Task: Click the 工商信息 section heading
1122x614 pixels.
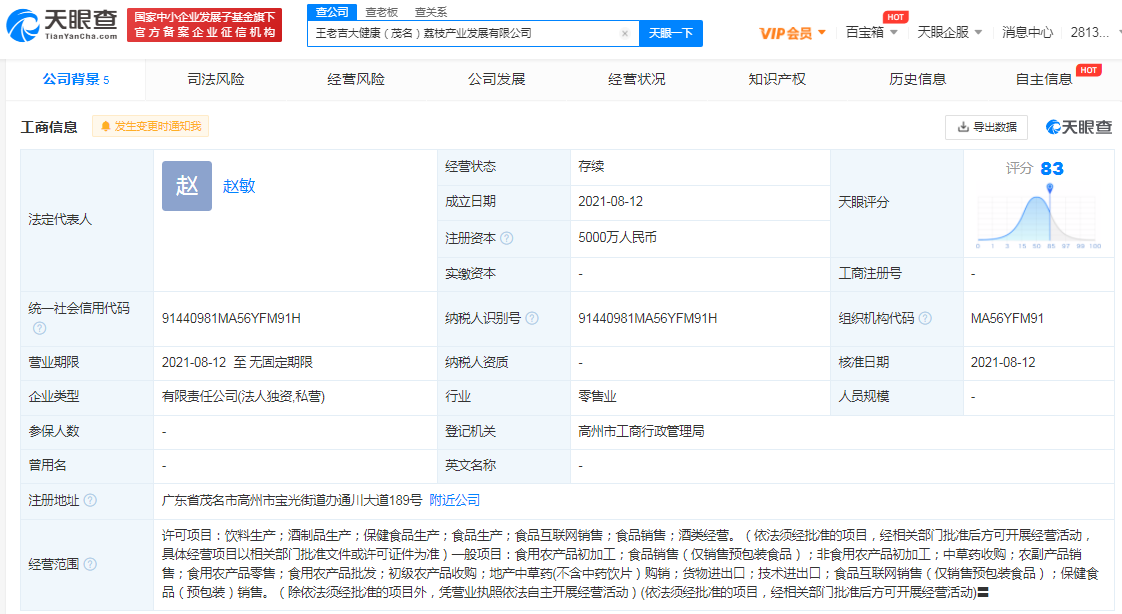Action: [x=49, y=127]
